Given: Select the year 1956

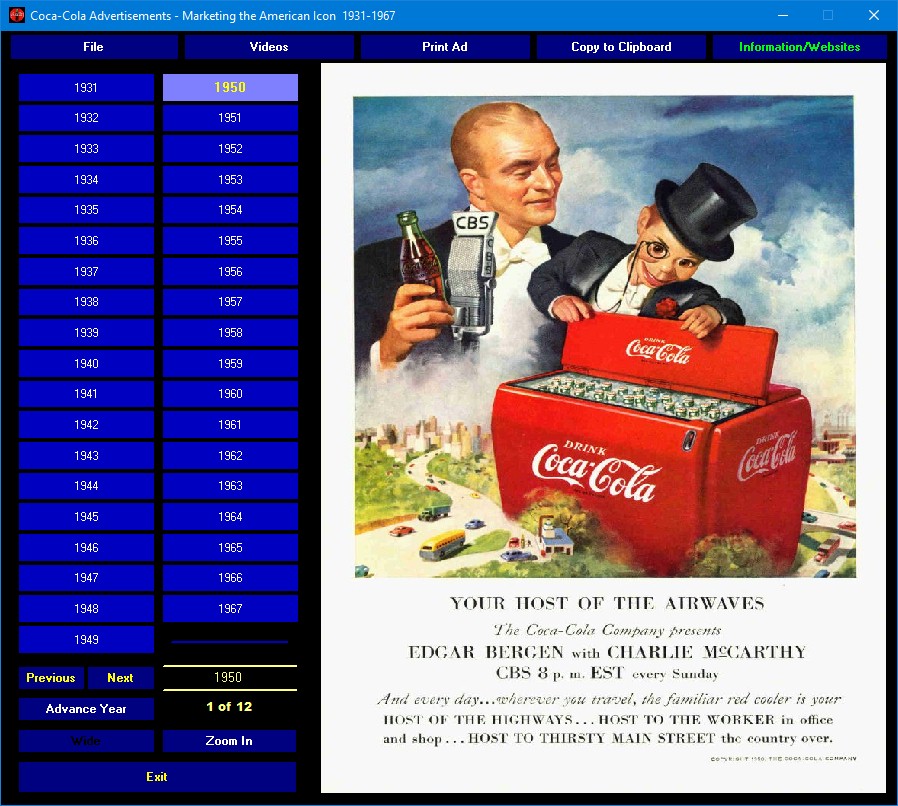Looking at the screenshot, I should pos(230,272).
